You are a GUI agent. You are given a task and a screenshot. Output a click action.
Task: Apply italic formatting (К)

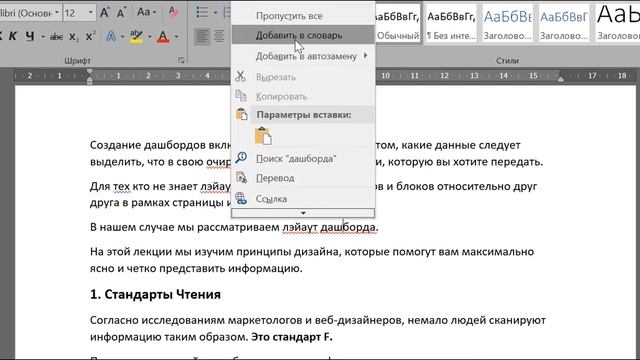pyautogui.click(x=13, y=36)
